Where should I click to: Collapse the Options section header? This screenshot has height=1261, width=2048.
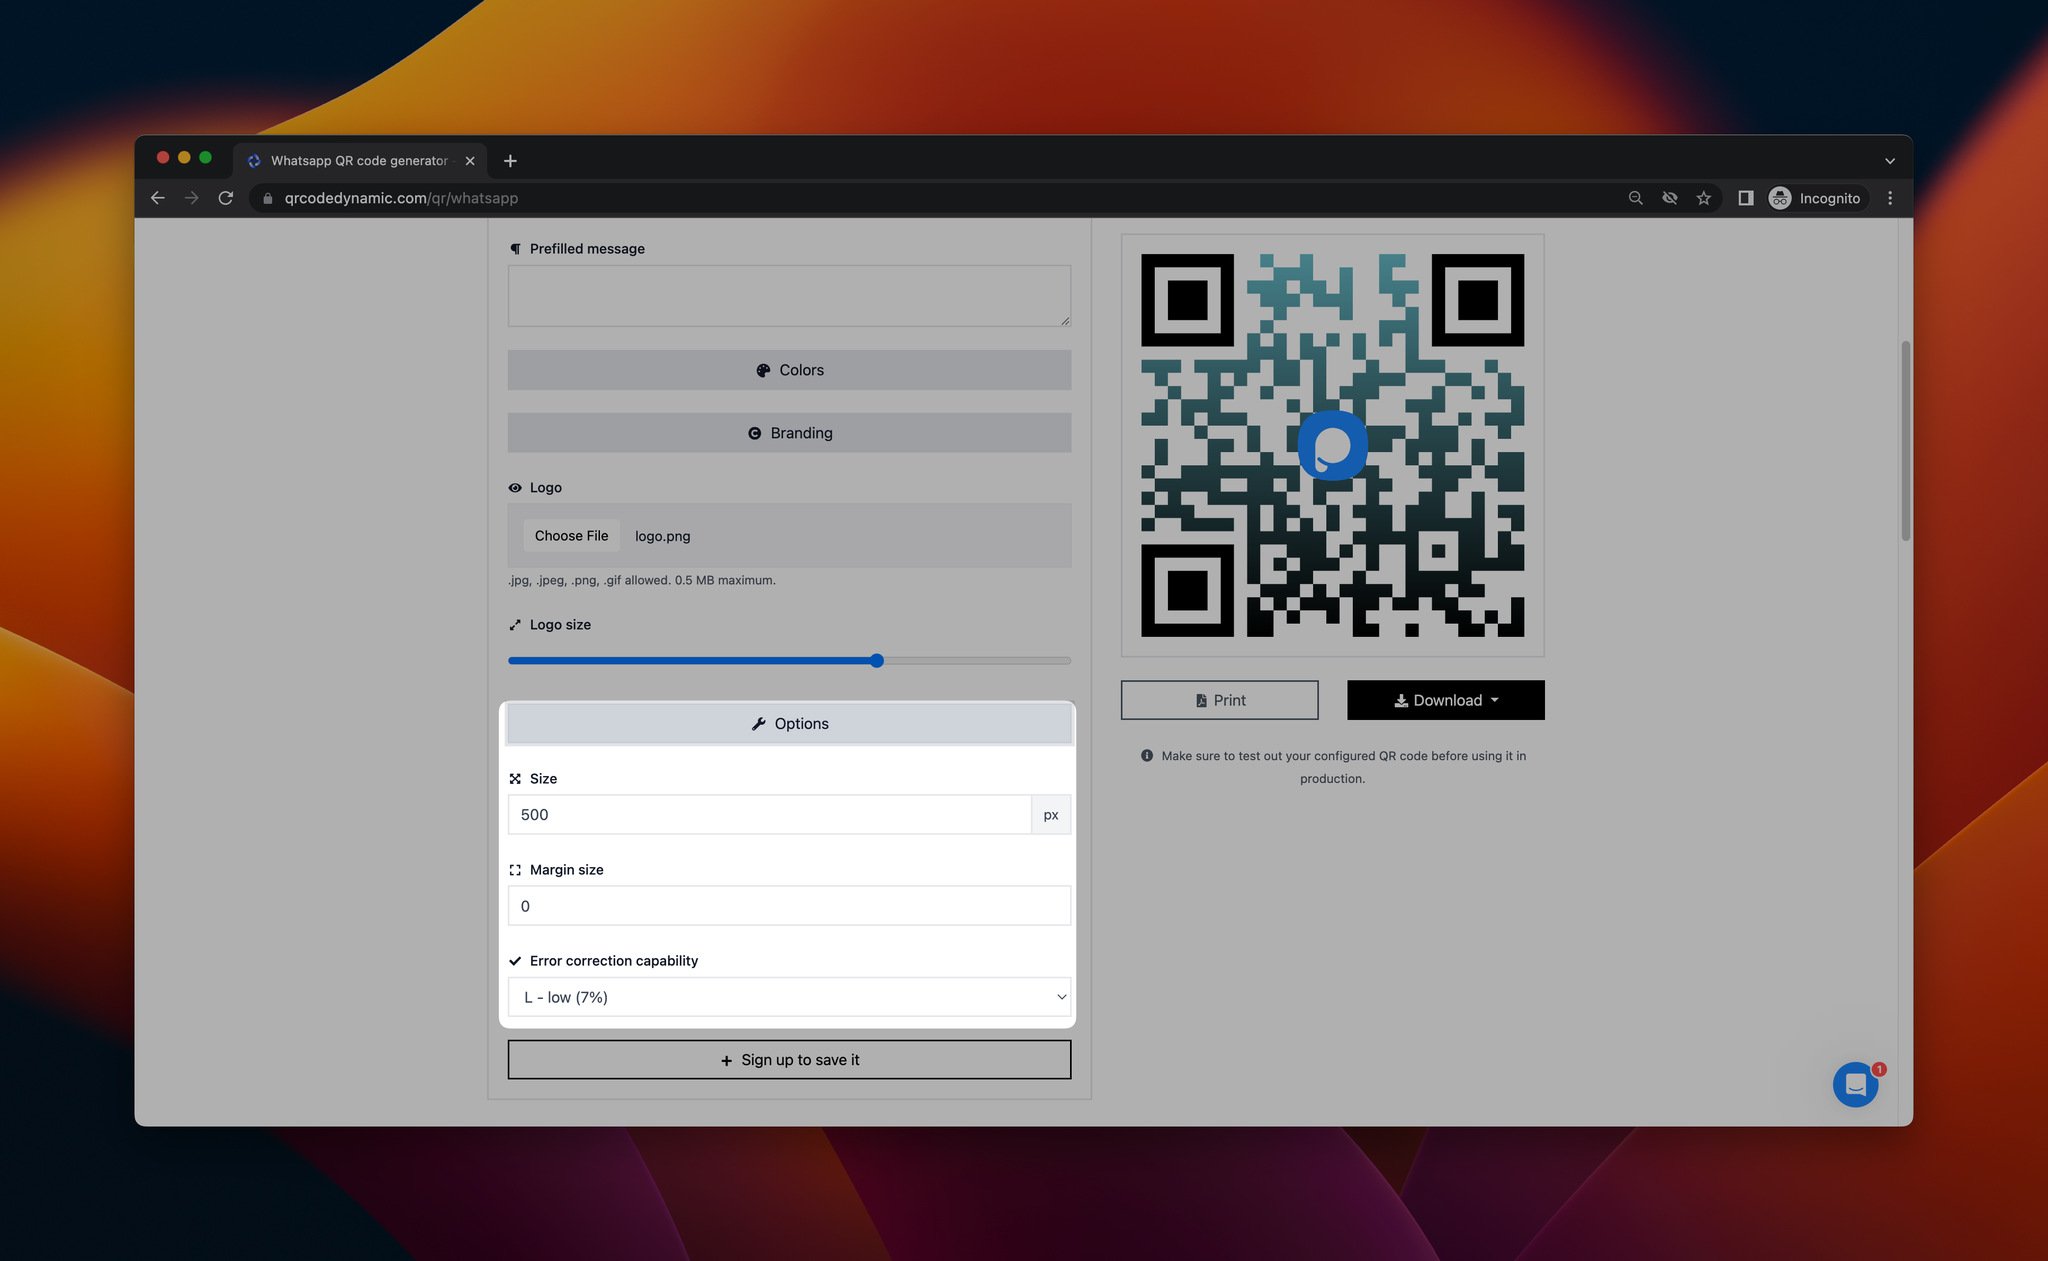[789, 724]
